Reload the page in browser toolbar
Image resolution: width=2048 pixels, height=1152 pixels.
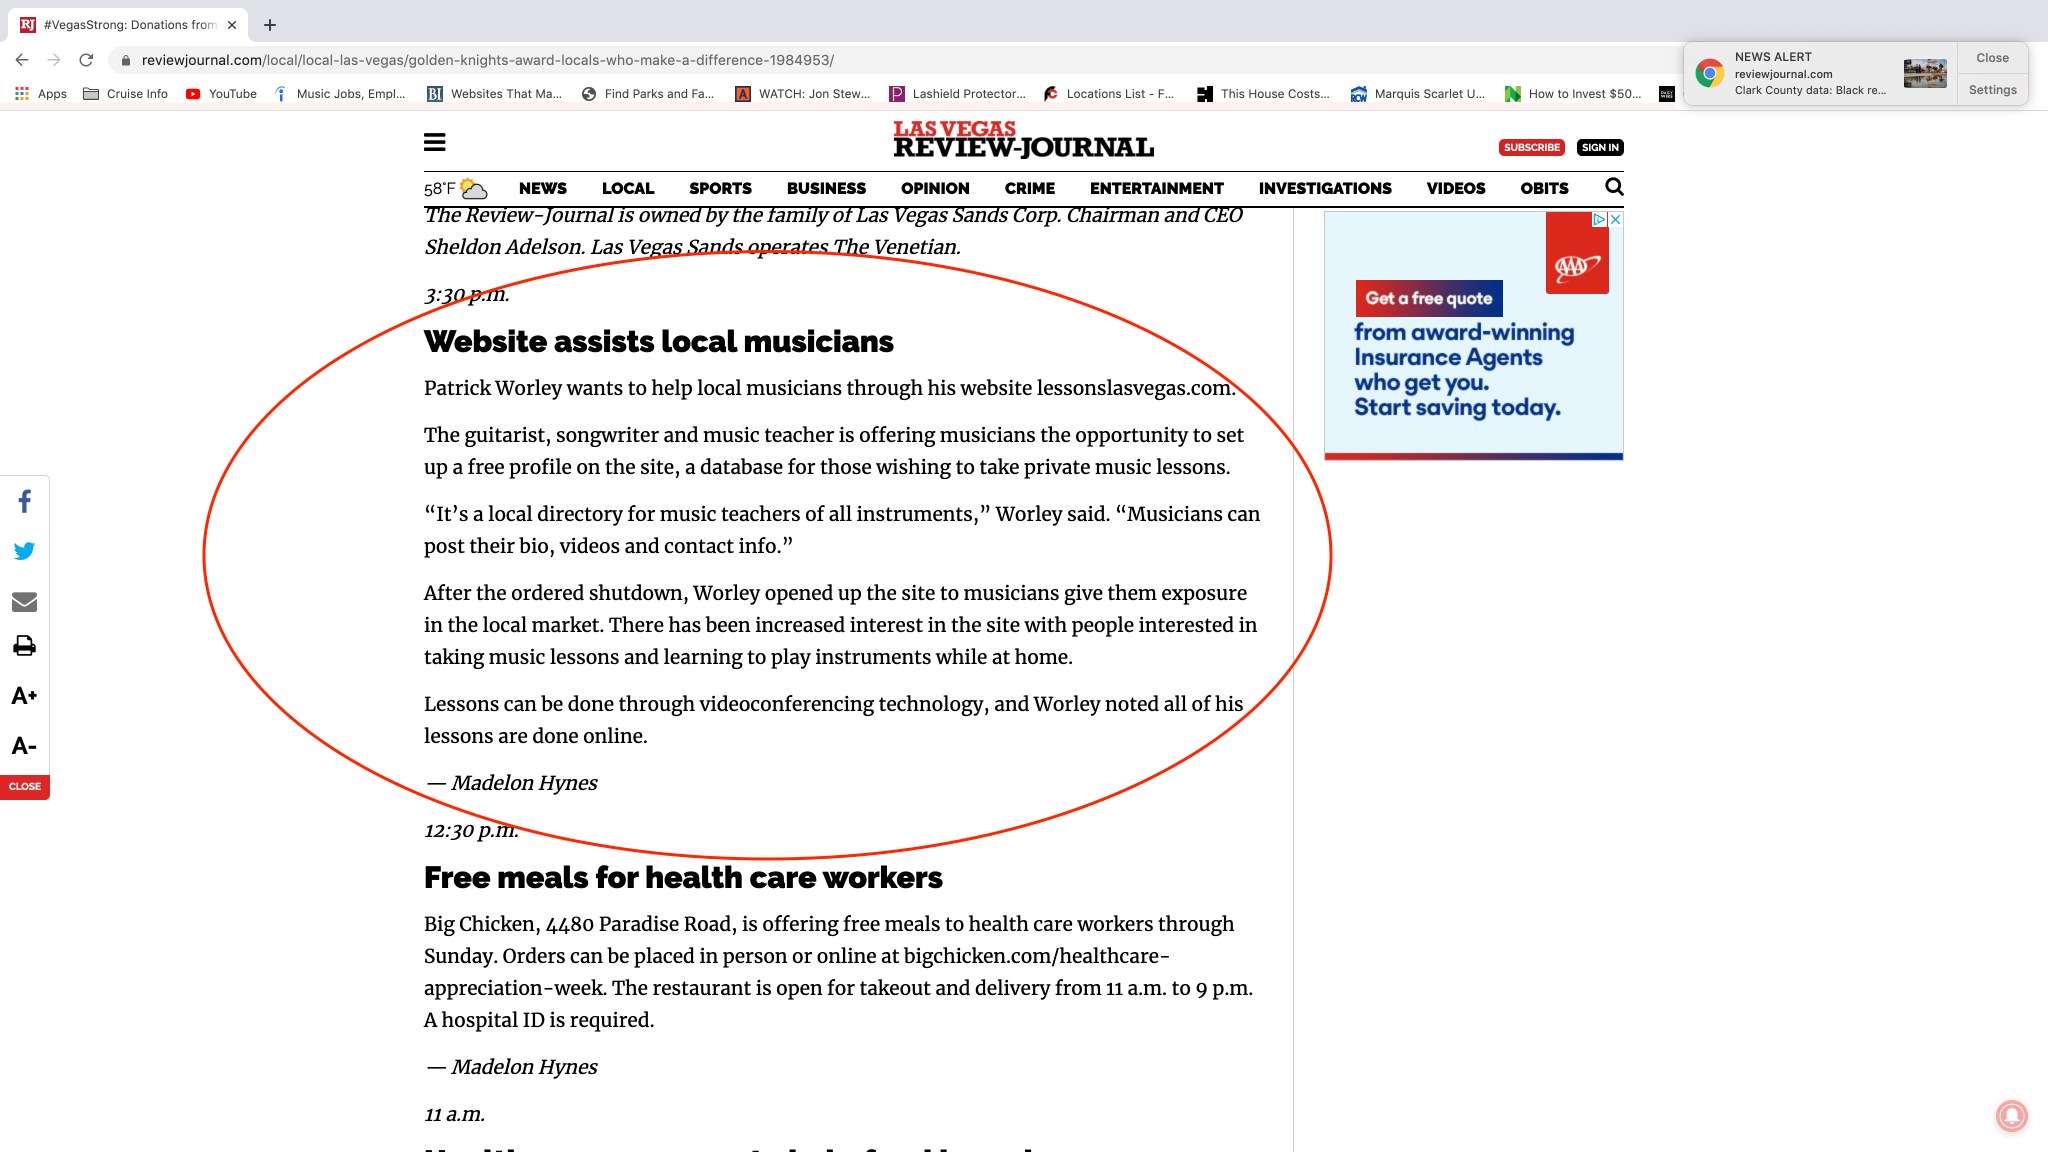86,60
